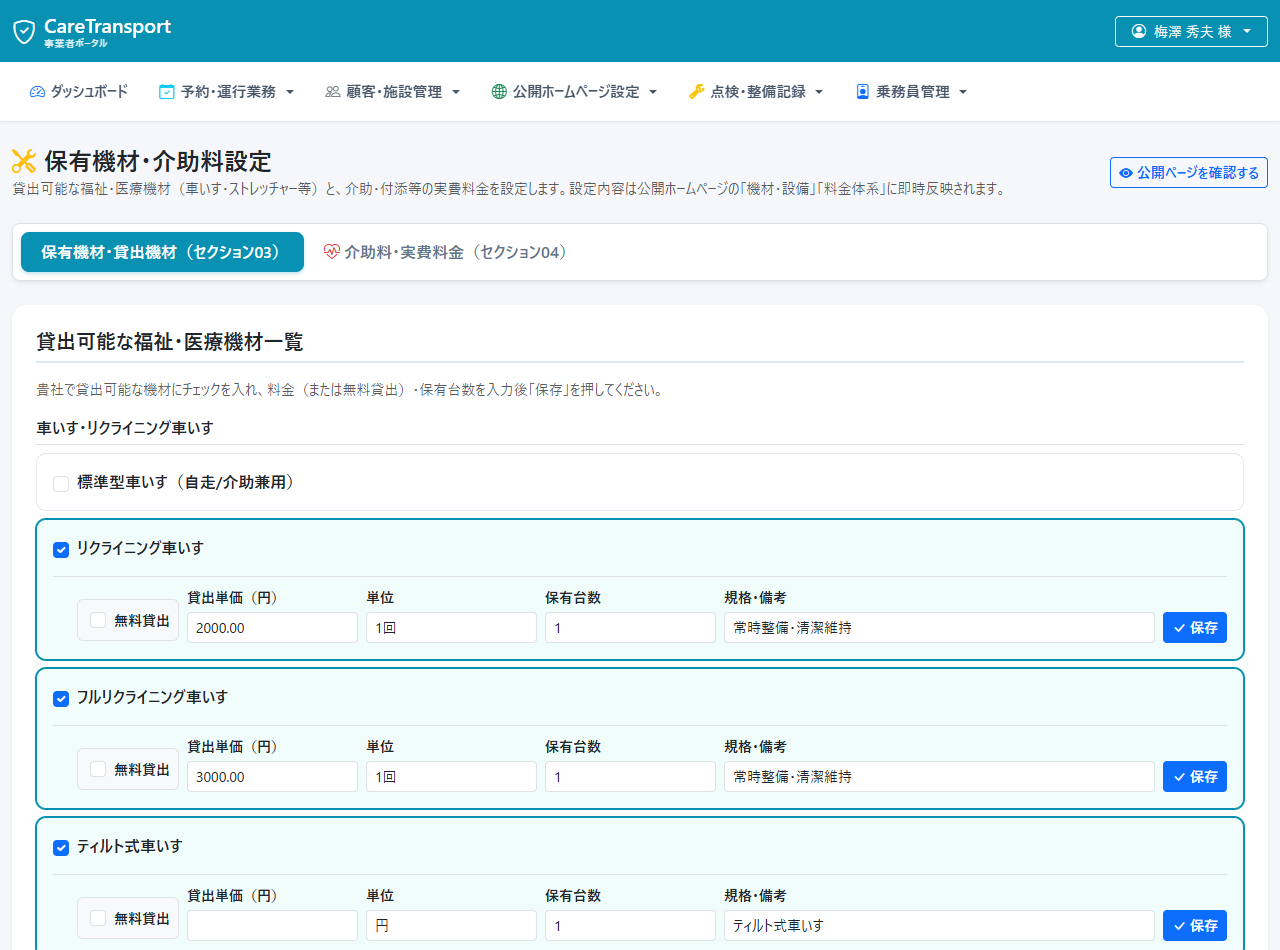This screenshot has width=1280, height=950.
Task: Click the 保有台数 field for リクライニング車いす
Action: [x=630, y=628]
